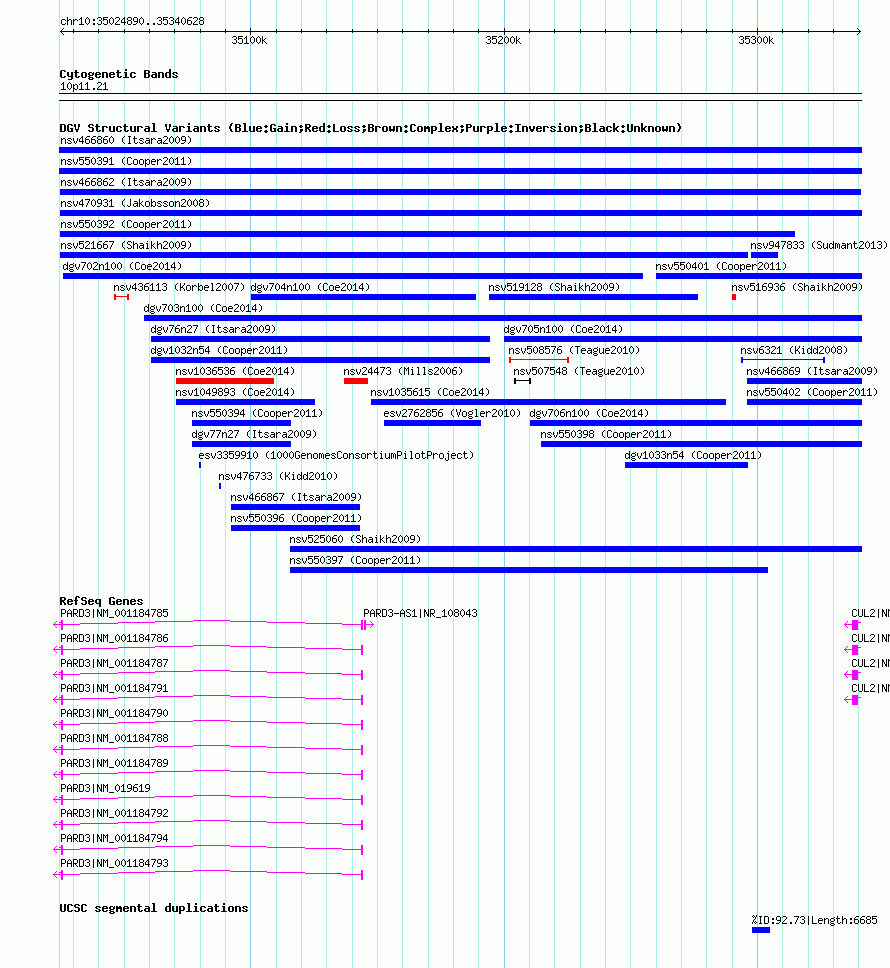Screen dimensions: 890x968
Task: Select the red nsv508576 (Teague2010) loss span
Action: (539, 360)
